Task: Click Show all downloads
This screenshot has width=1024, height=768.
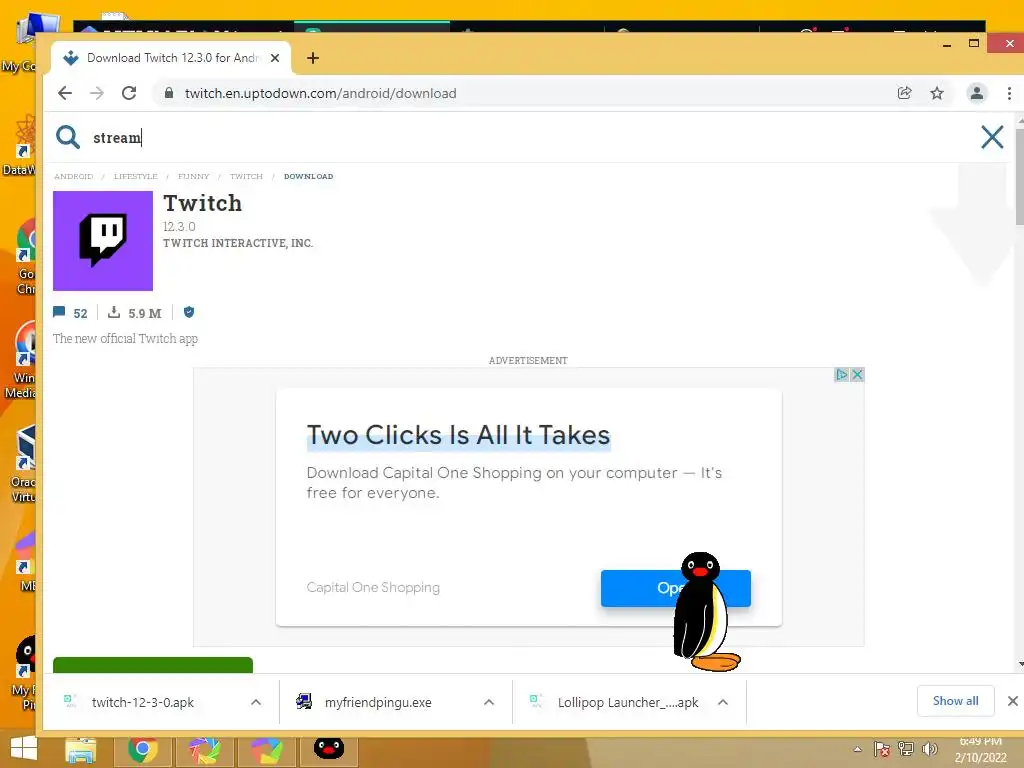Action: point(955,701)
